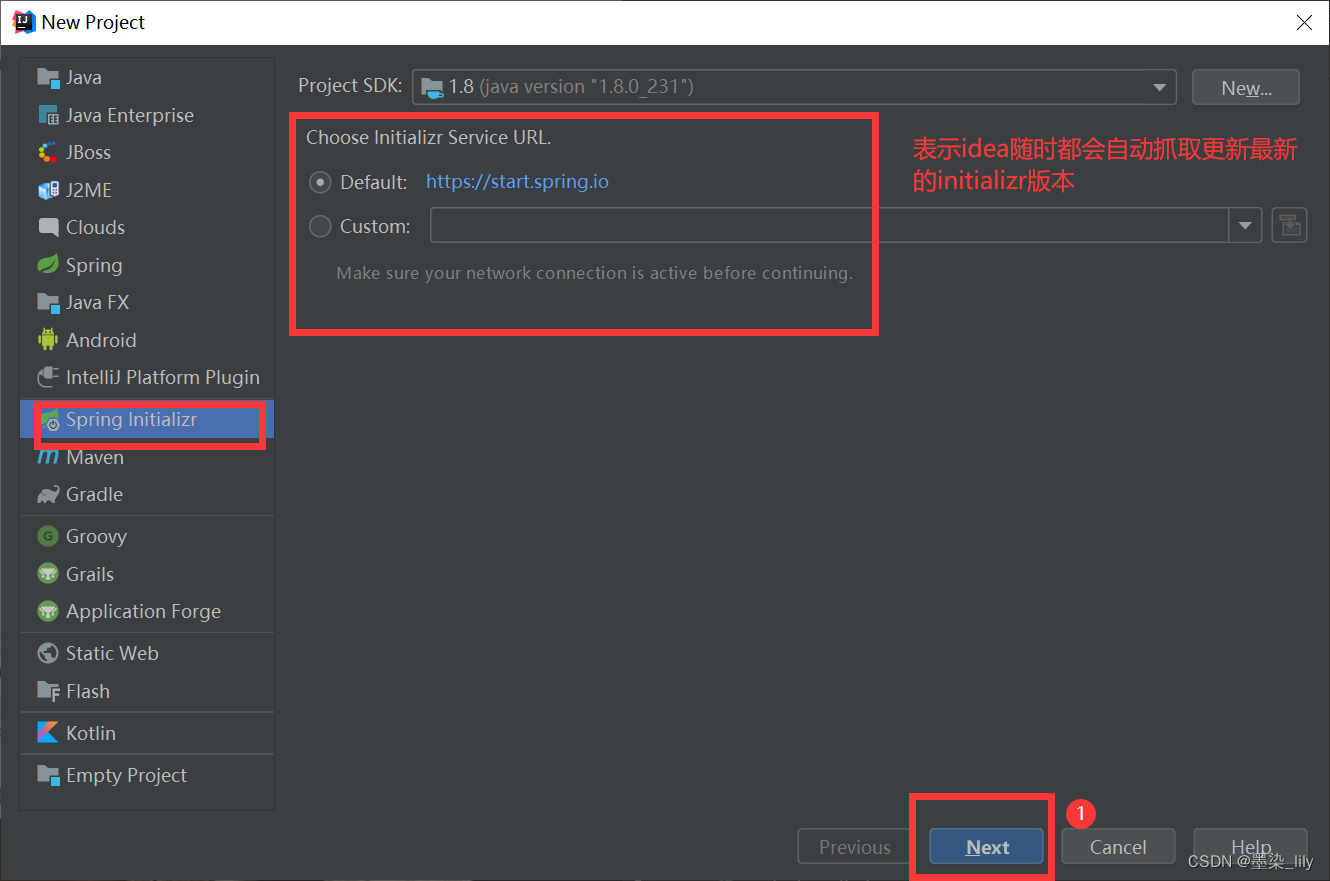Click the 'Make sure your network connection' note

[x=594, y=273]
